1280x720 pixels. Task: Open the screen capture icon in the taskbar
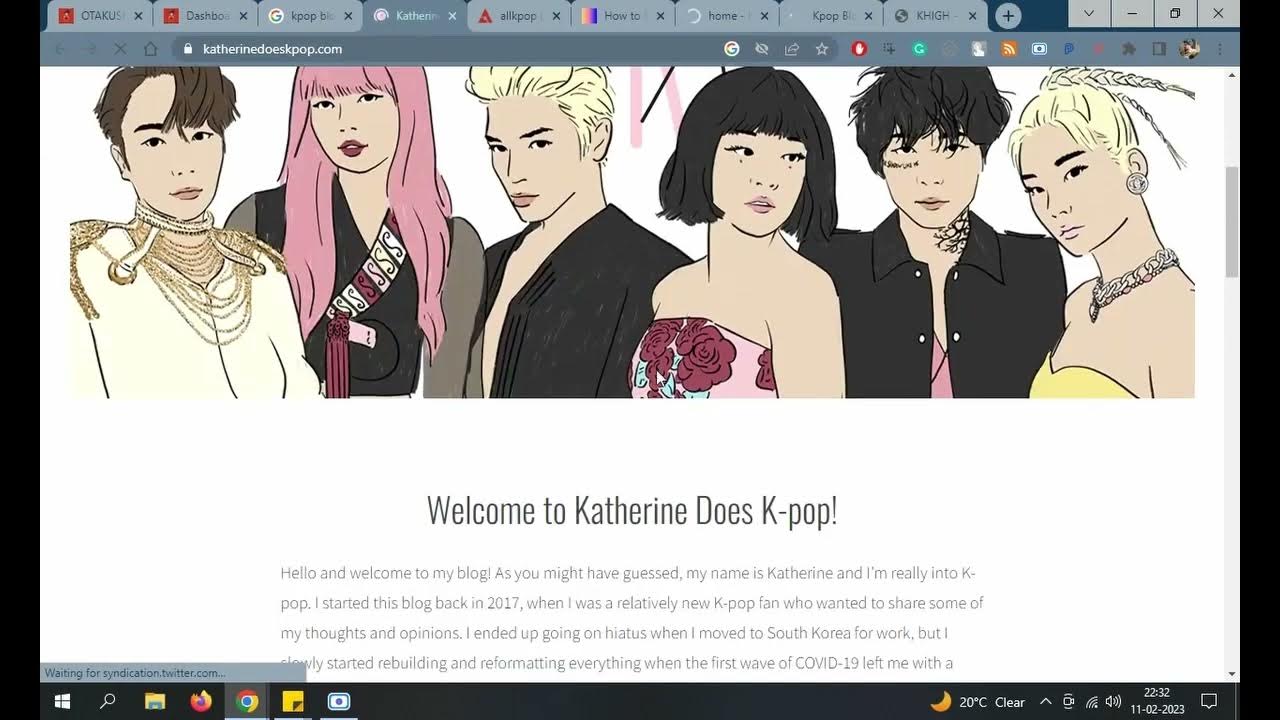338,701
